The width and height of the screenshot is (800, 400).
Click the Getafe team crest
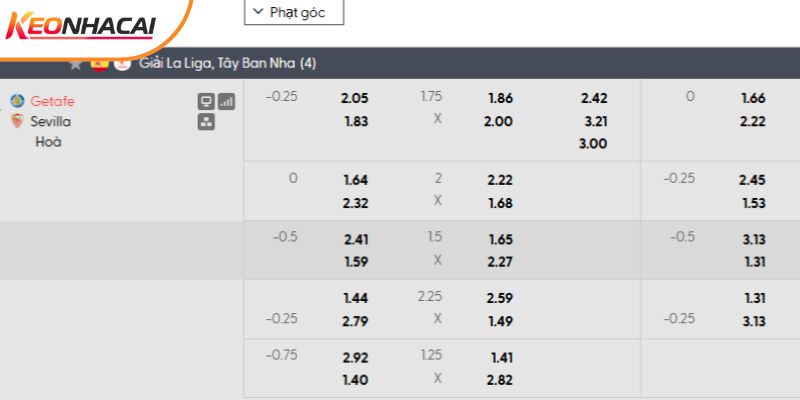[17, 101]
